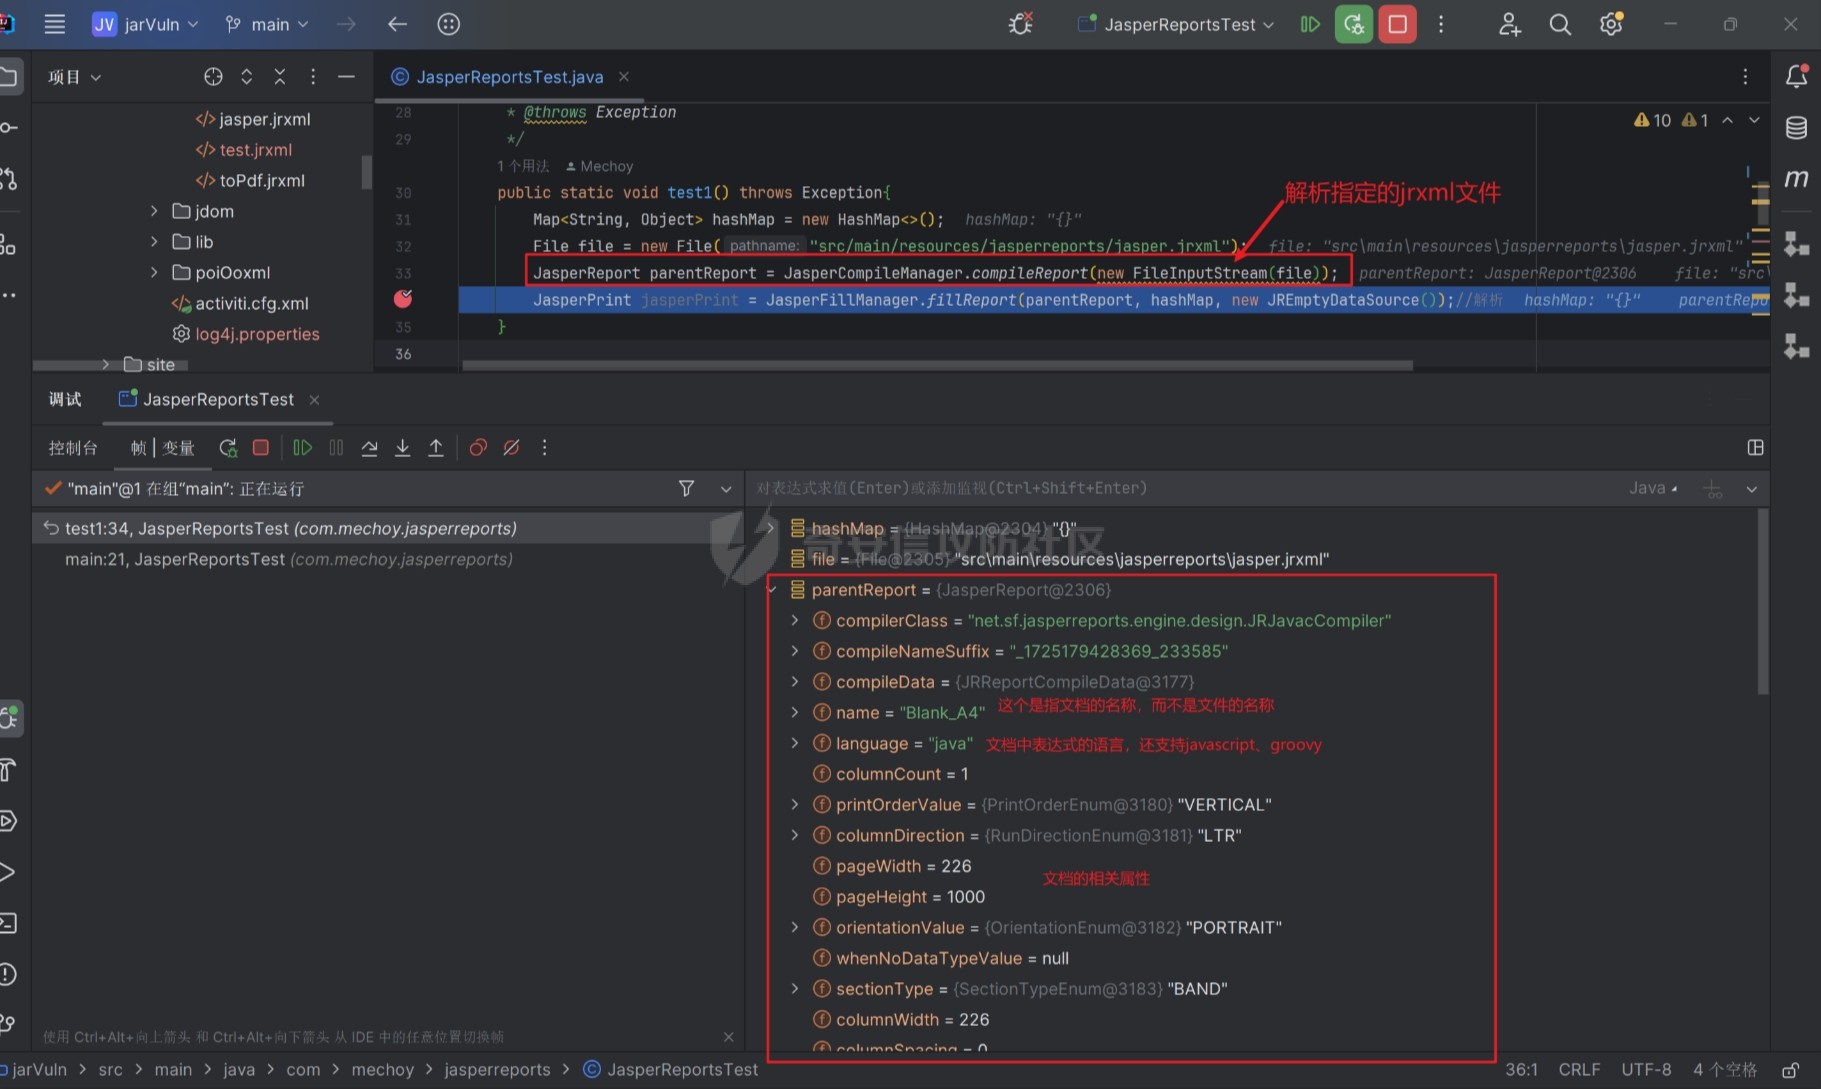This screenshot has width=1821, height=1089.
Task: Open IDE settings gear
Action: click(1611, 24)
